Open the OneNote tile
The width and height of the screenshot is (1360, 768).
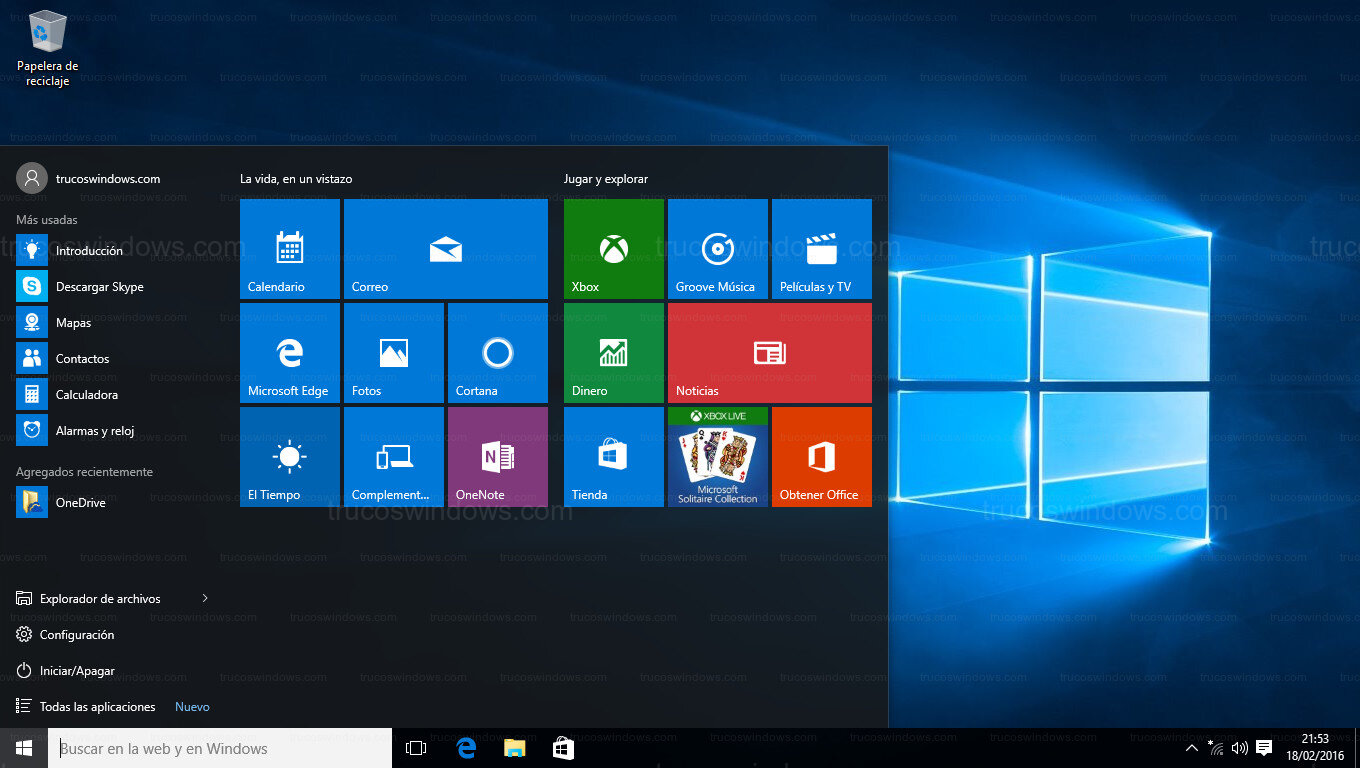click(x=496, y=456)
